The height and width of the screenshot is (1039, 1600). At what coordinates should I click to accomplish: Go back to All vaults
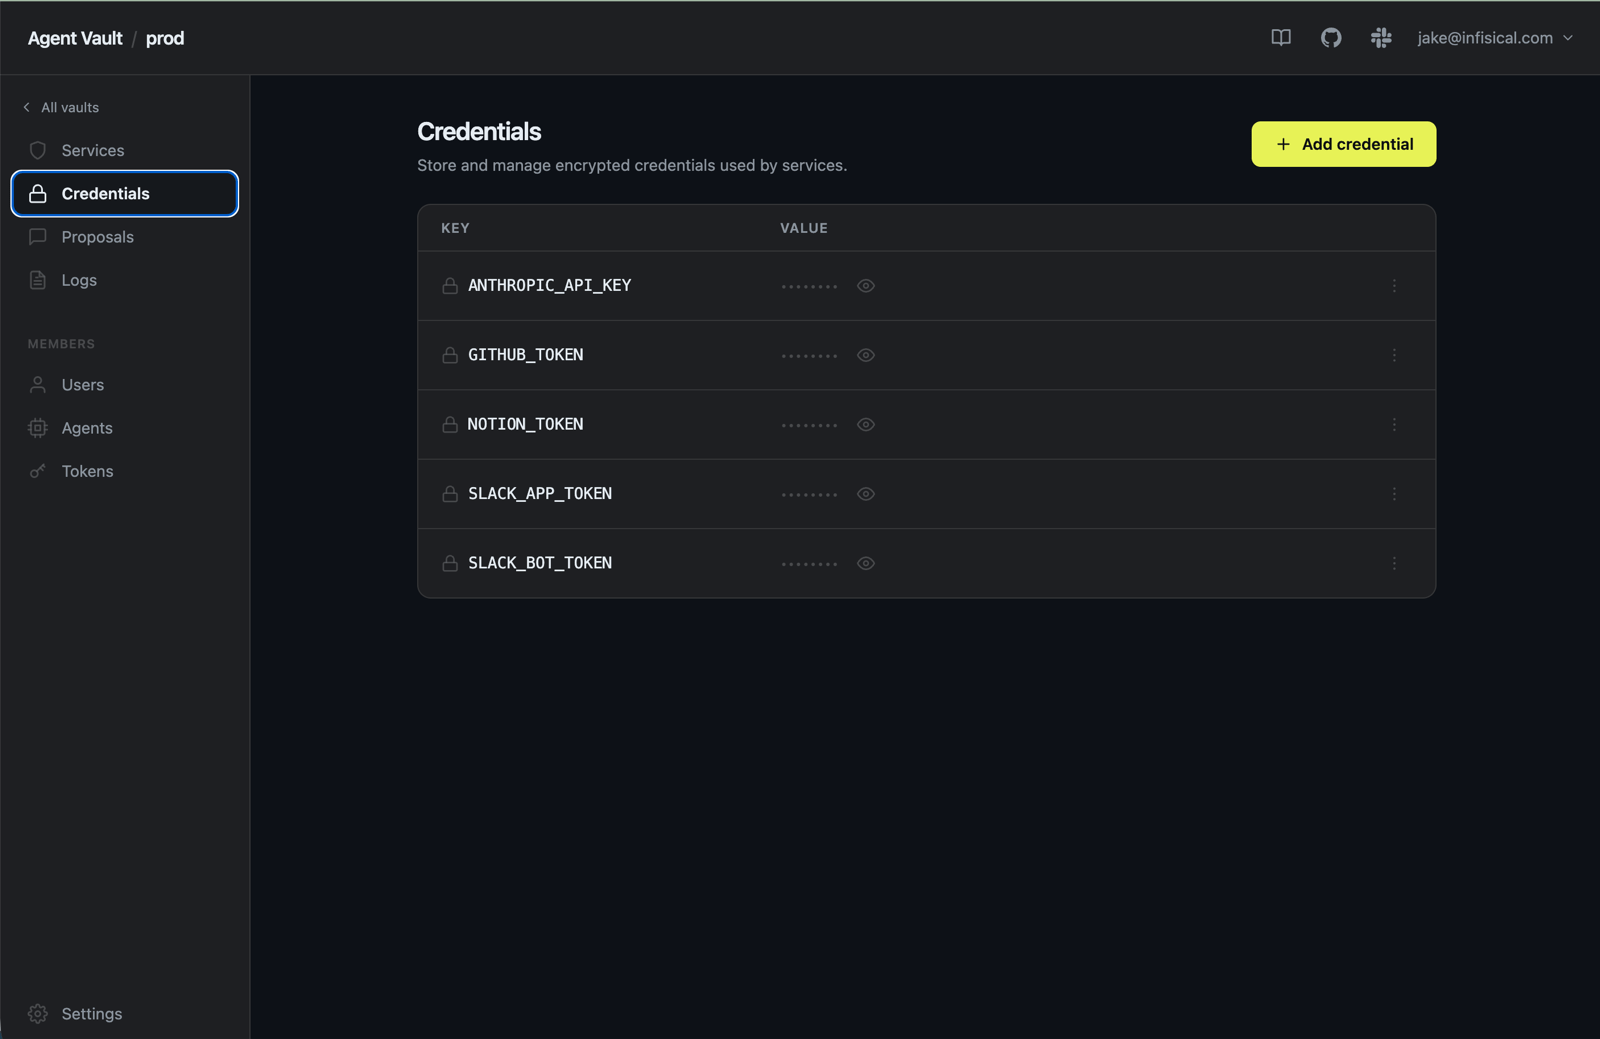(61, 107)
